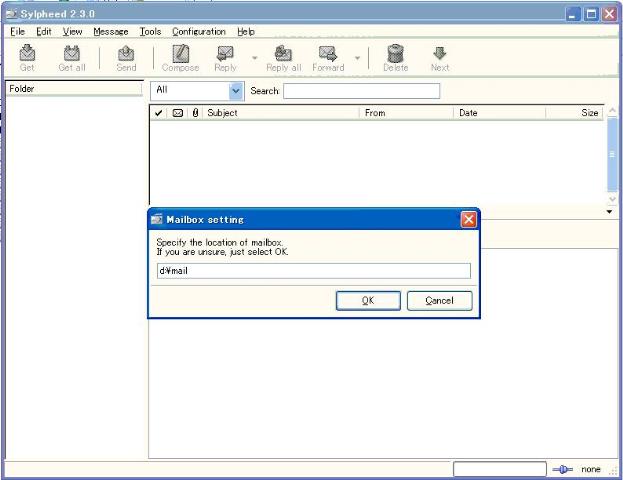Screen dimensions: 623x480
Task: Open the Help menu
Action: (x=246, y=32)
